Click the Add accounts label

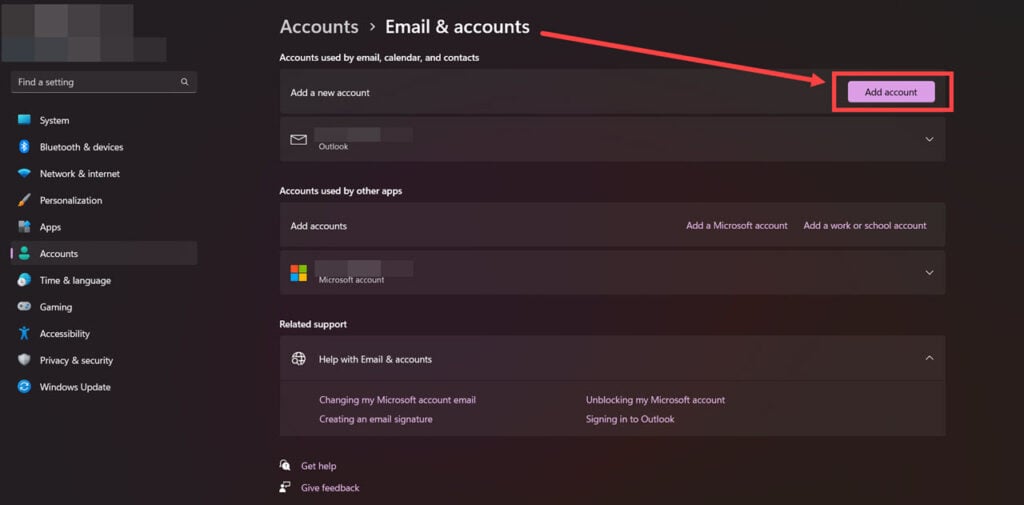319,226
